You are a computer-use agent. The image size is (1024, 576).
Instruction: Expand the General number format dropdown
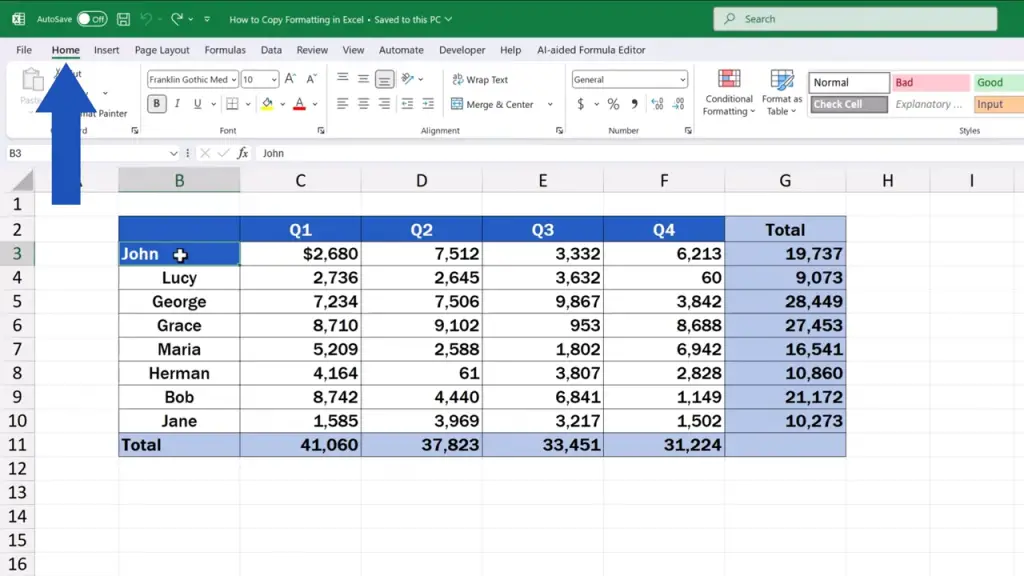click(683, 80)
